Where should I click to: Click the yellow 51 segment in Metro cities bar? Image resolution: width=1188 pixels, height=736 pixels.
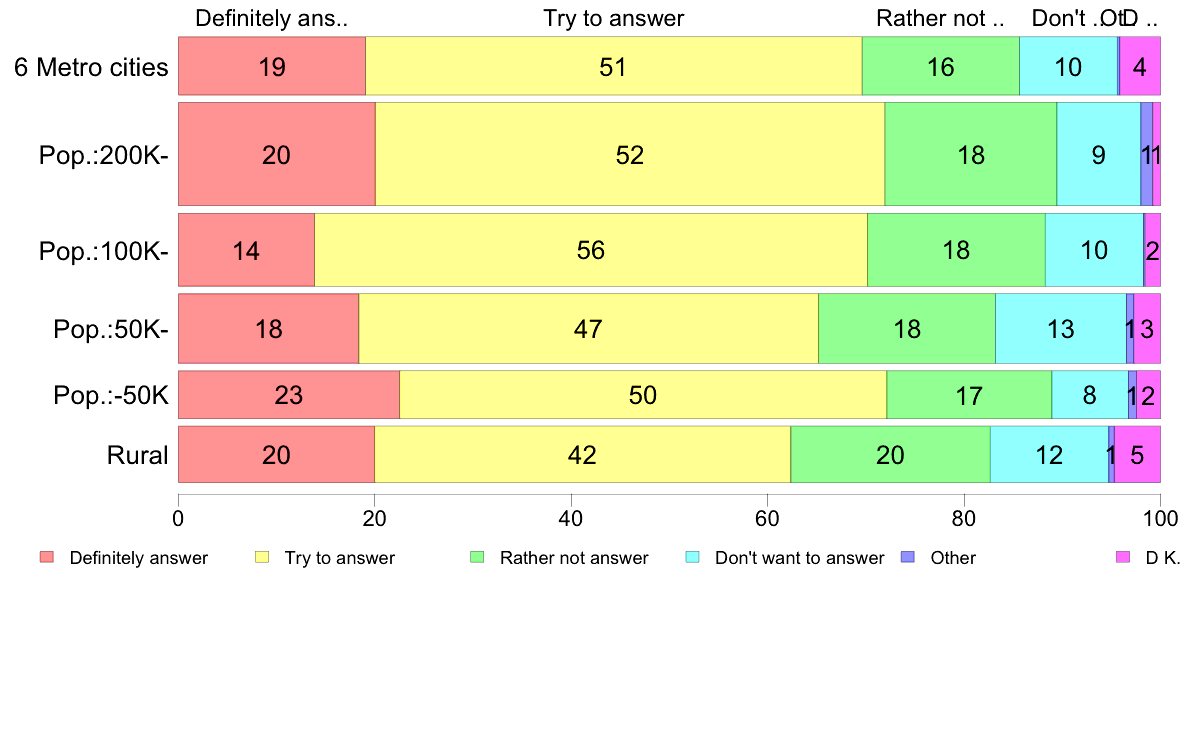tap(614, 67)
